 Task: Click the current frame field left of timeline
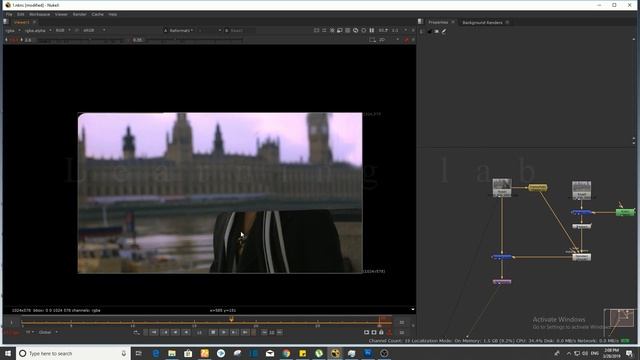tap(12, 322)
